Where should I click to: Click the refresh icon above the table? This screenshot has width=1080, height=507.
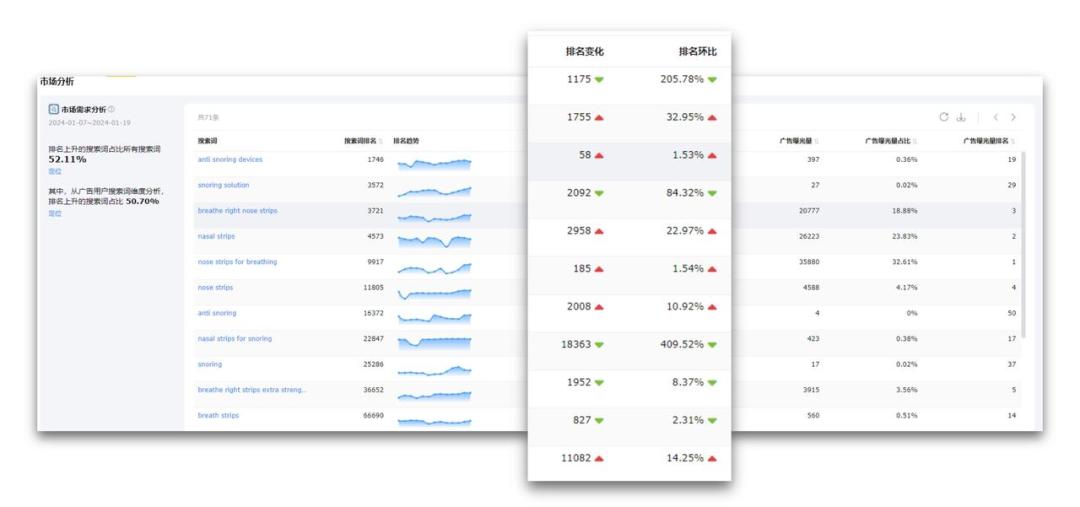point(944,117)
